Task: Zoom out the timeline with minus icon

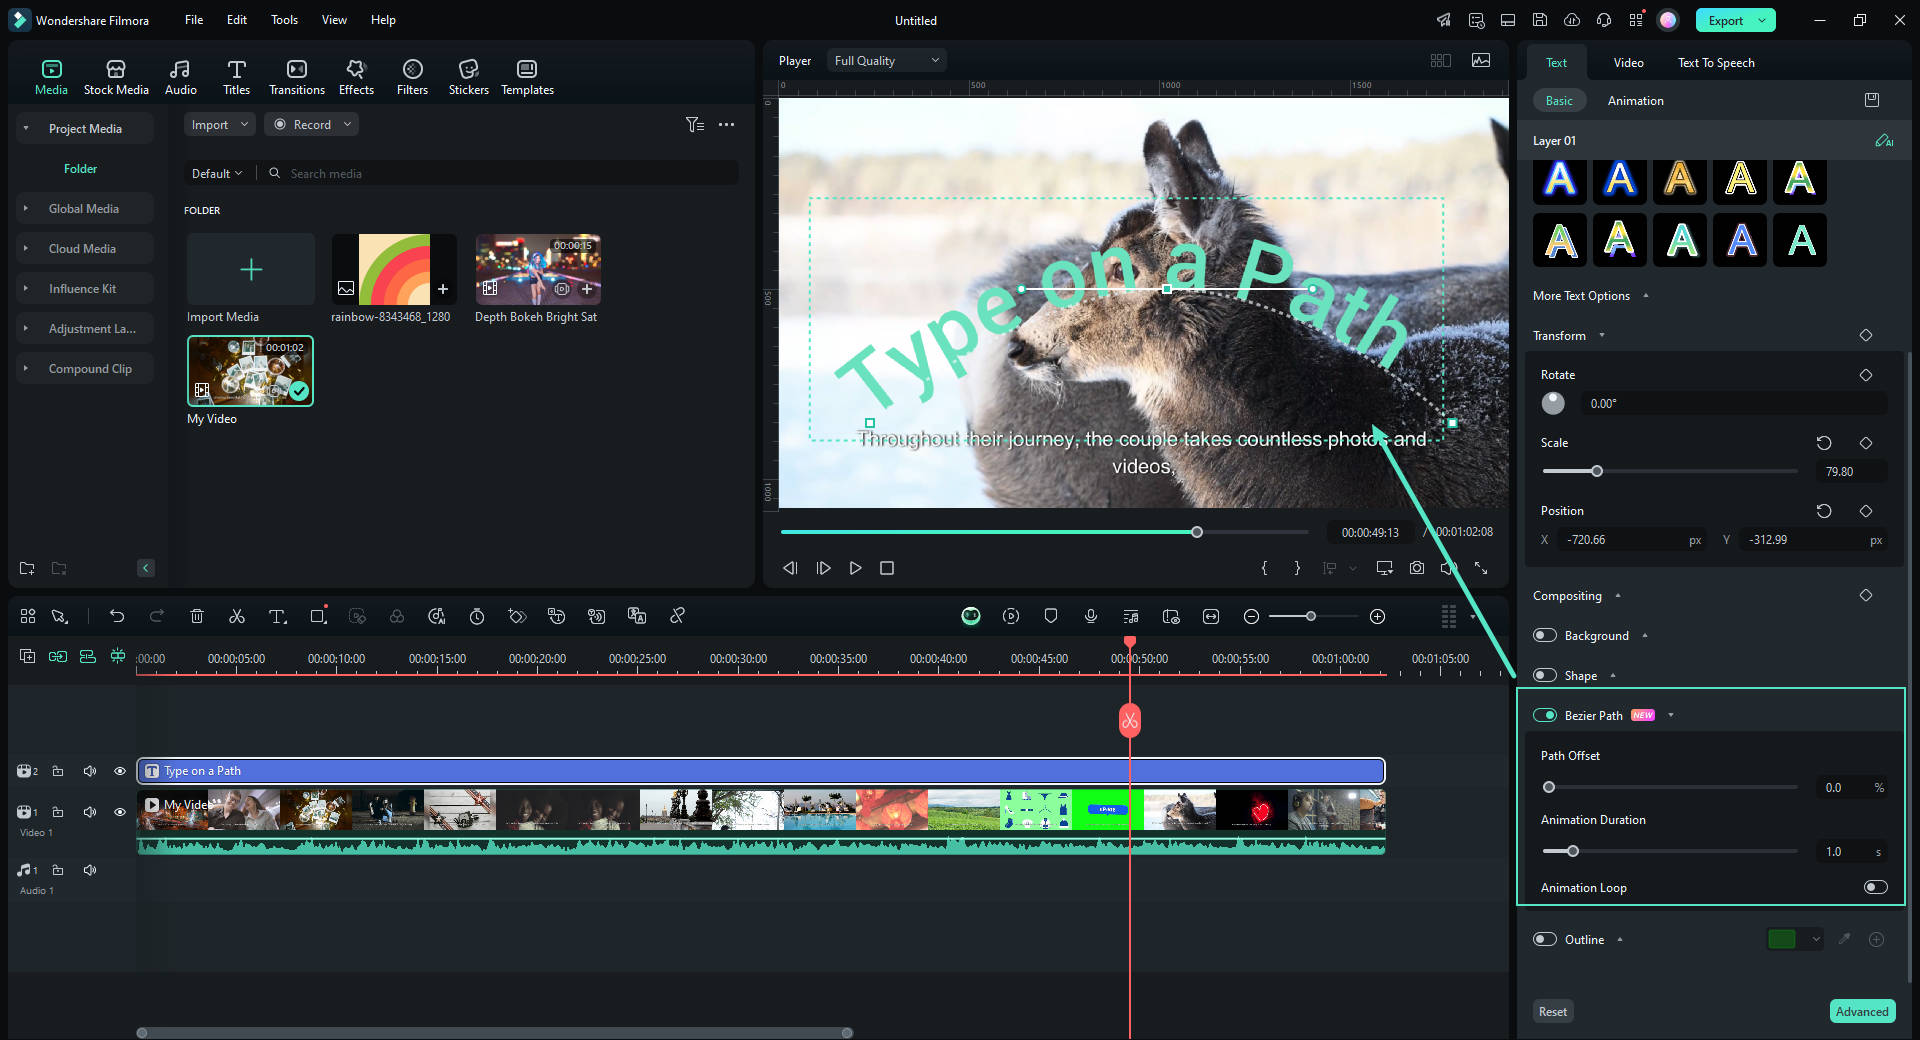Action: (x=1251, y=616)
